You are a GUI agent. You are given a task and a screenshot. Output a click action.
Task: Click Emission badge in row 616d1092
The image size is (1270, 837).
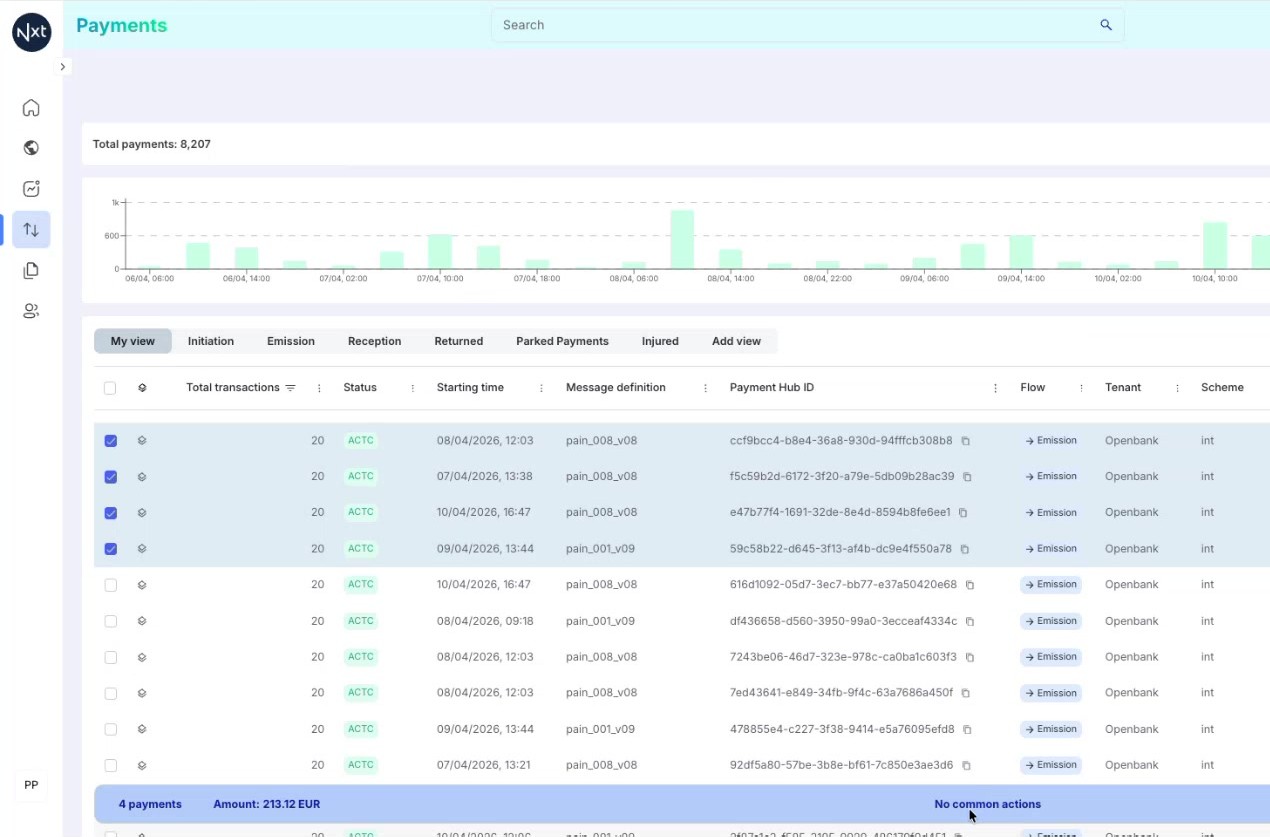click(x=1051, y=585)
